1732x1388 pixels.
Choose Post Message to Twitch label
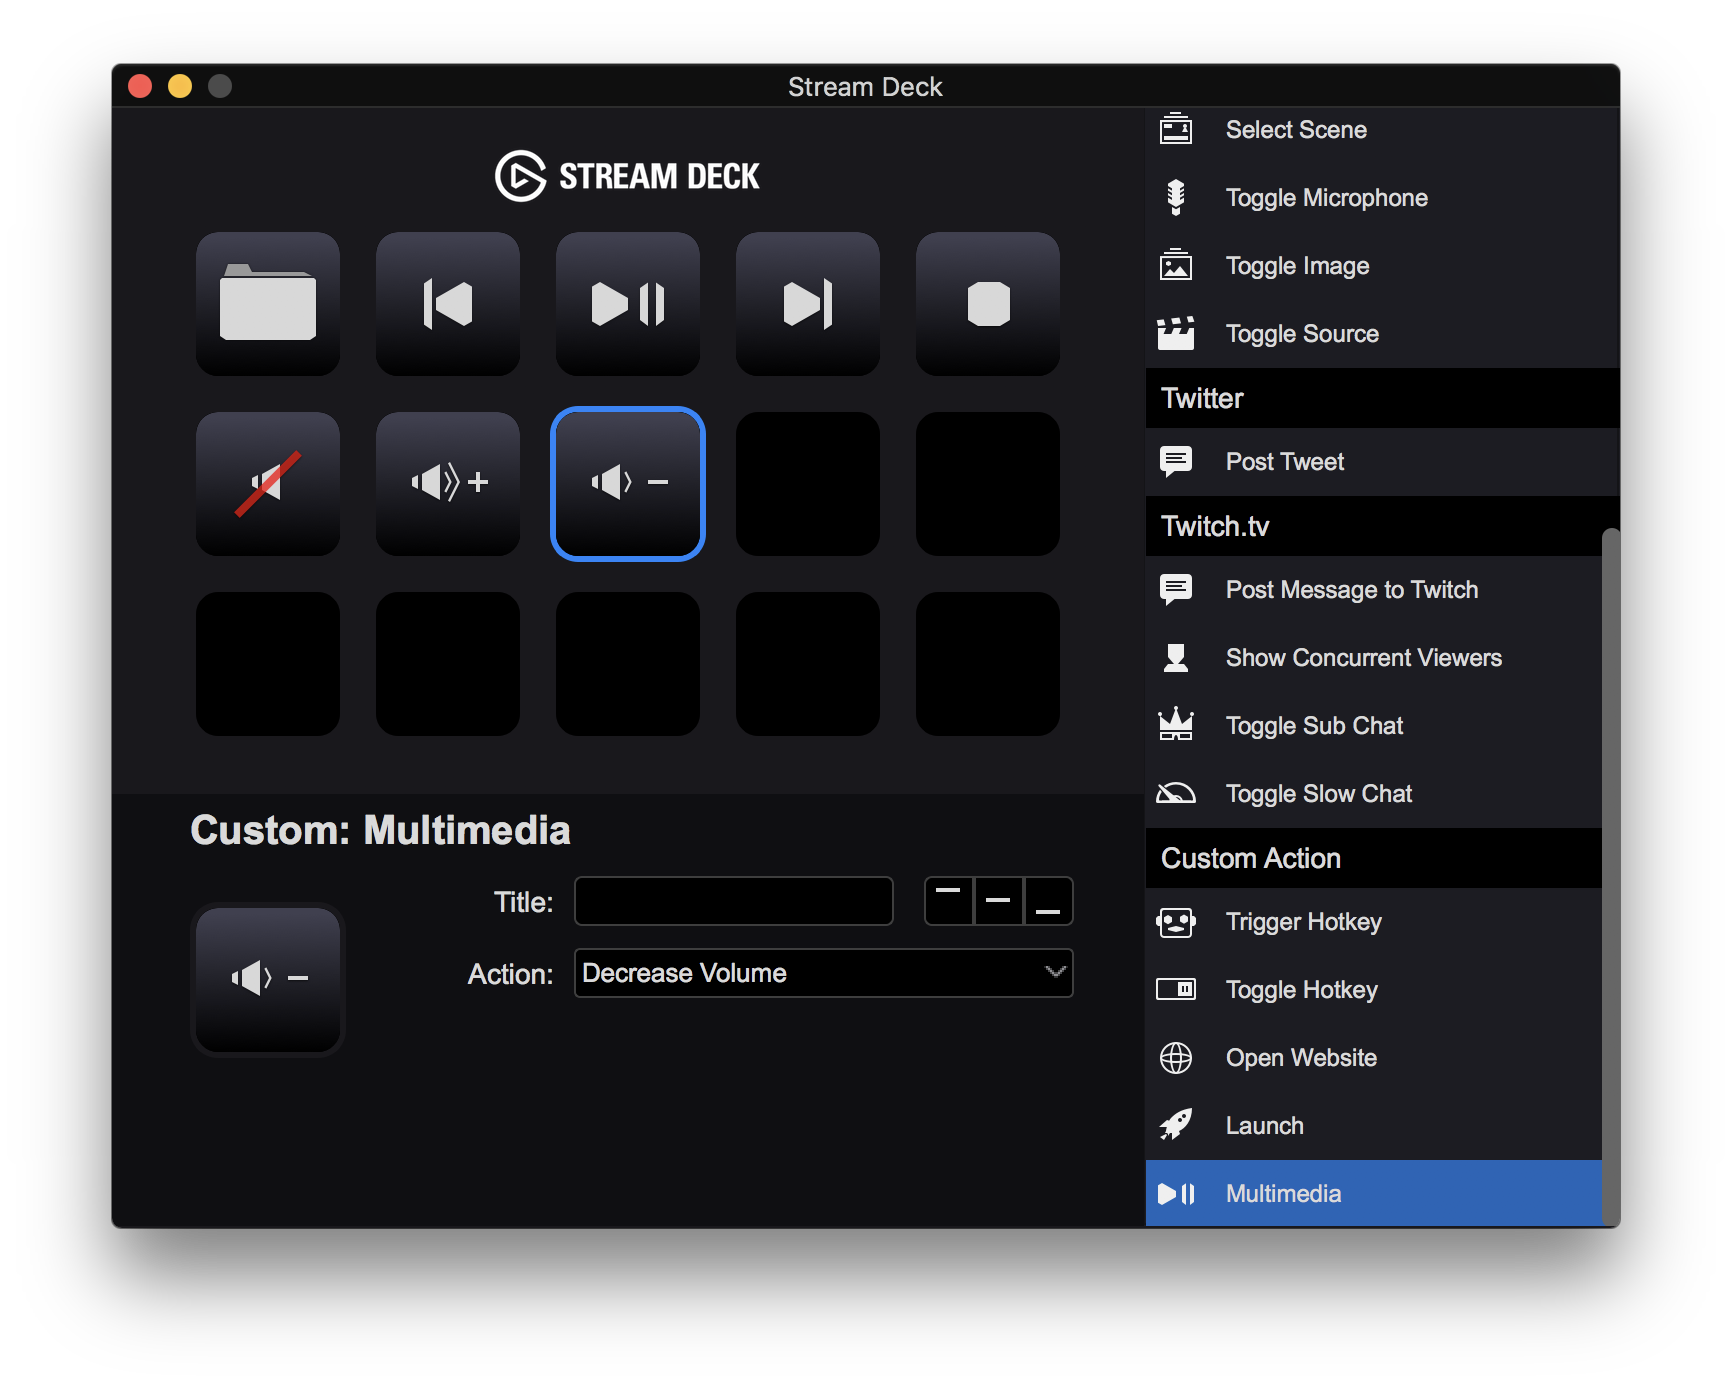[1352, 590]
